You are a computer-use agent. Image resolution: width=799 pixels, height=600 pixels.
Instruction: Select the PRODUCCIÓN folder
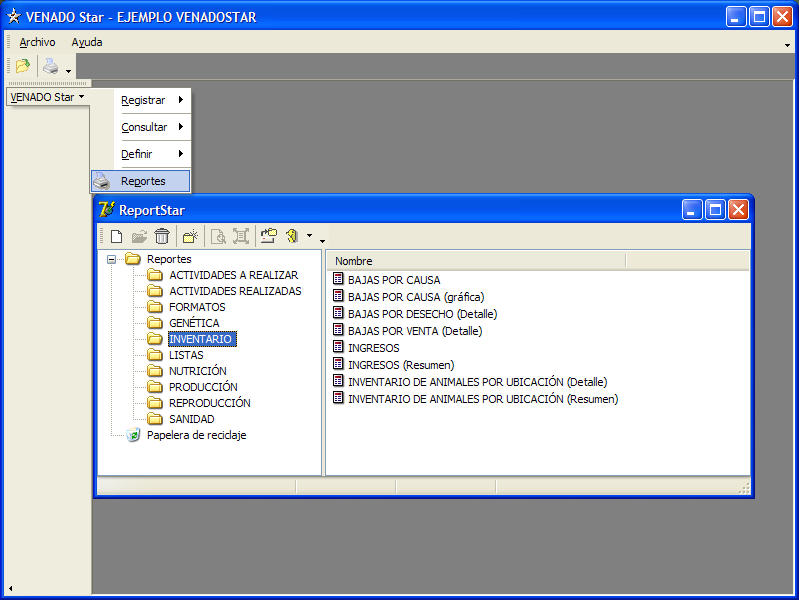click(x=203, y=387)
